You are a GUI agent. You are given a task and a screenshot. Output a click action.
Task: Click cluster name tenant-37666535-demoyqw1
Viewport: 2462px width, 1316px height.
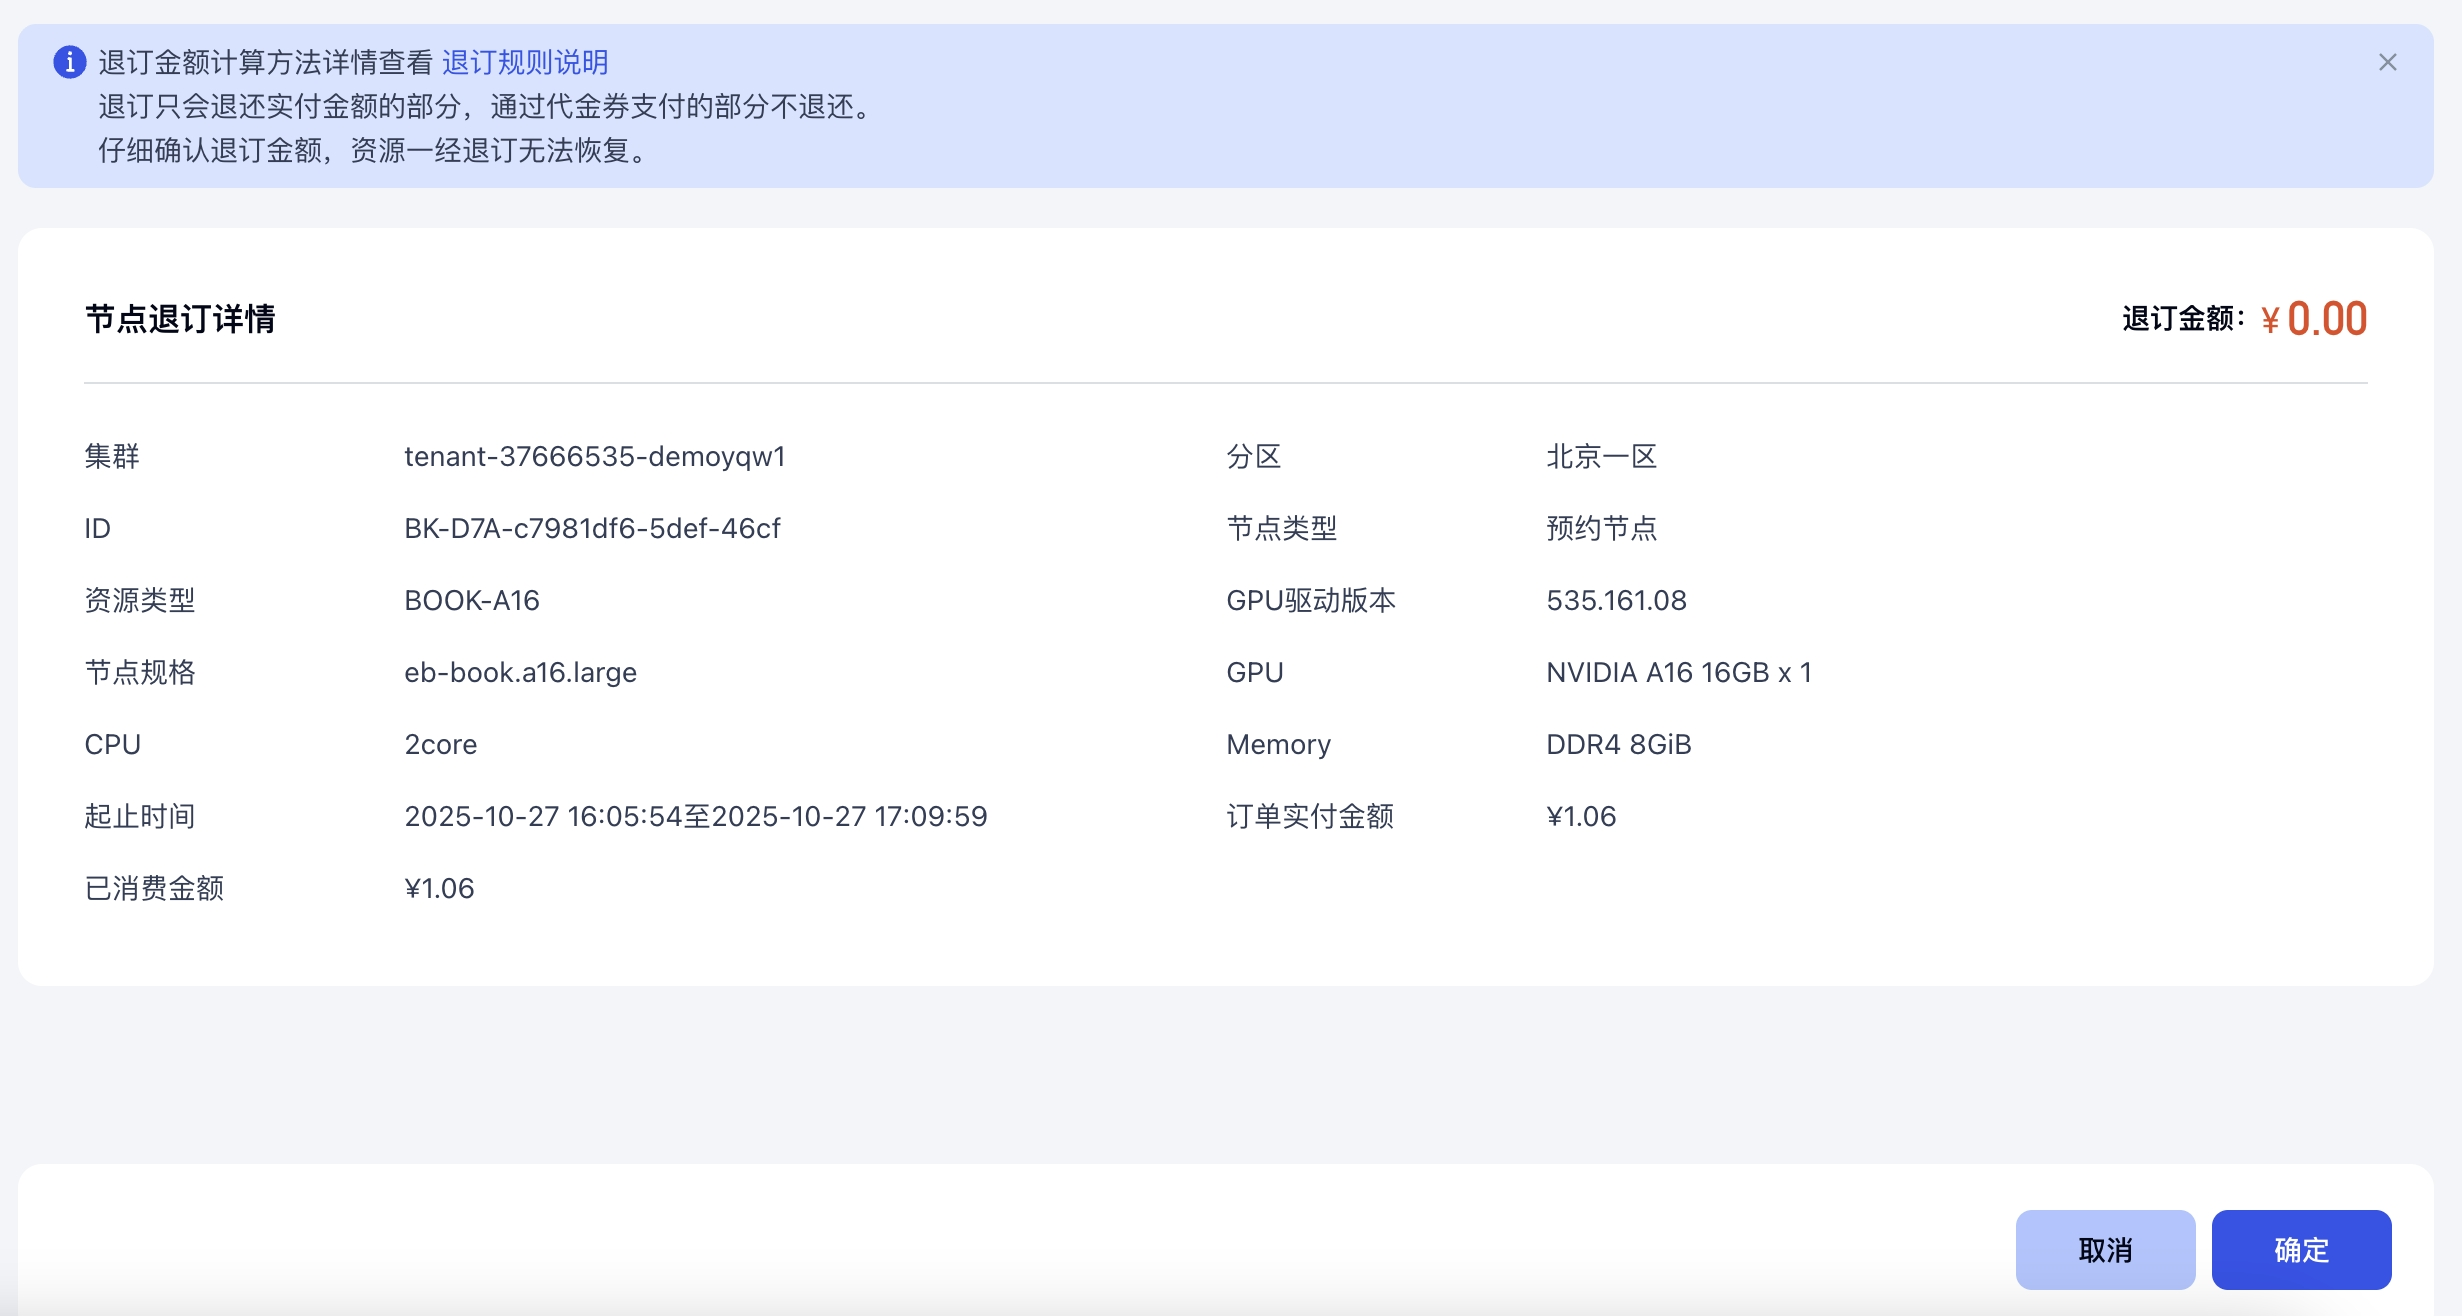click(594, 457)
